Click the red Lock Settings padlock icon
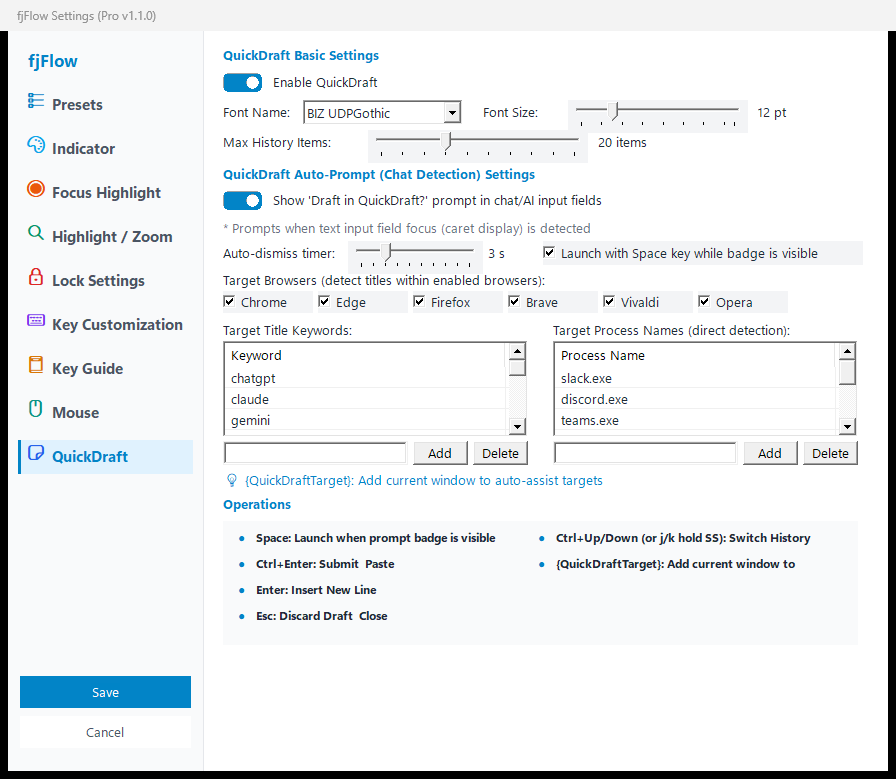896x779 pixels. tap(35, 277)
